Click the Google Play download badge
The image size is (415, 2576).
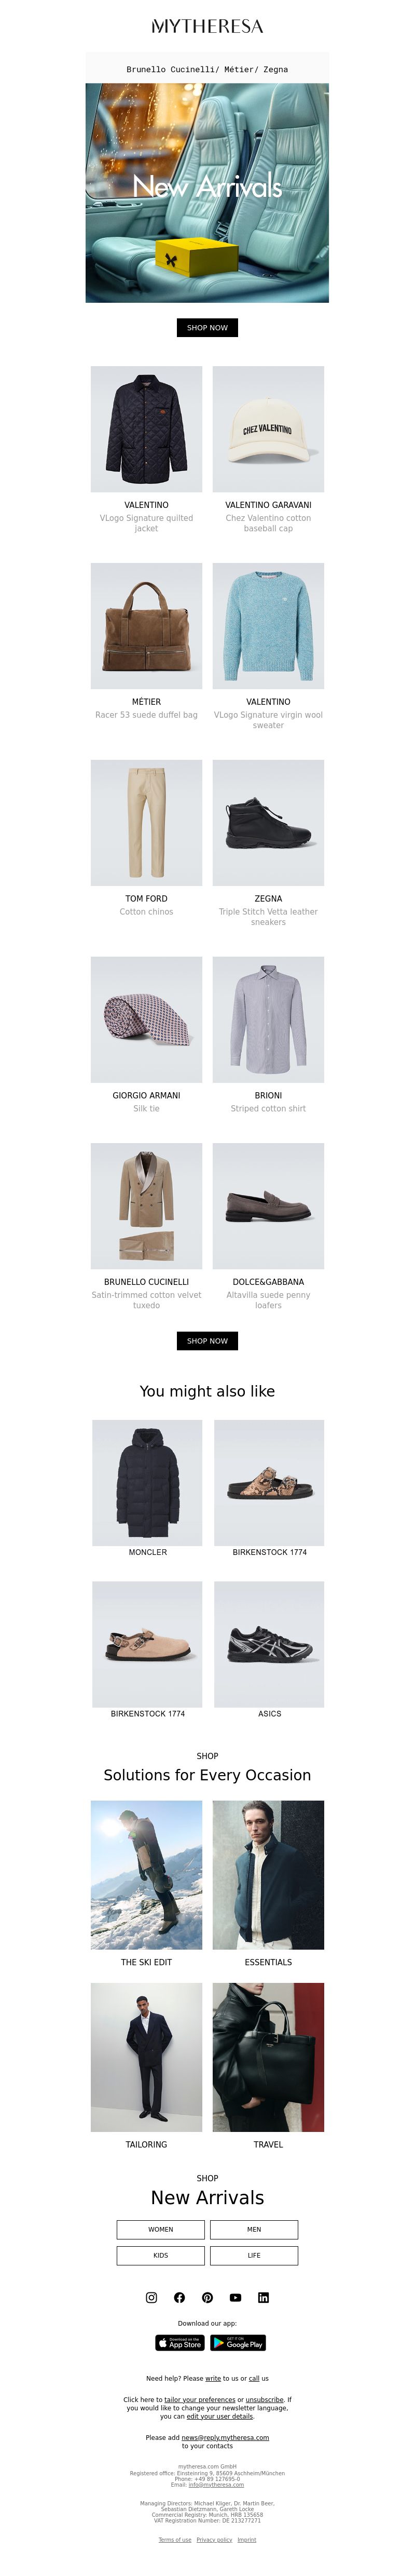[238, 2343]
